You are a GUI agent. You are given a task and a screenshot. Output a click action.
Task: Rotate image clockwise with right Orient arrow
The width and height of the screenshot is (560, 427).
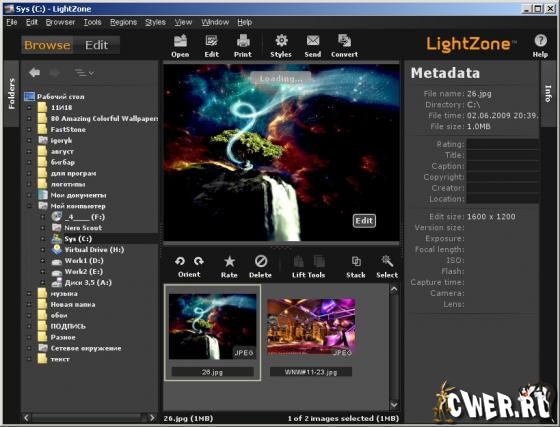tap(199, 262)
